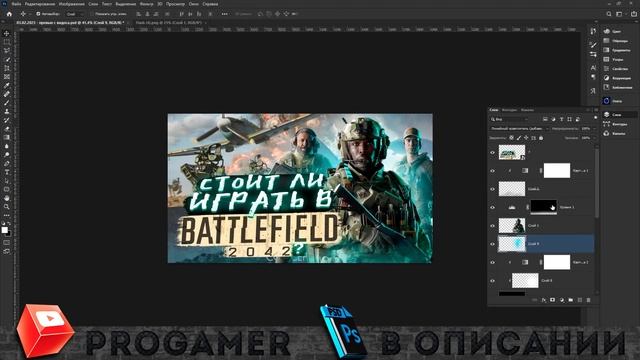Screen dimensions: 640x360
Task: Select the Crop tool
Action: click(x=7, y=68)
